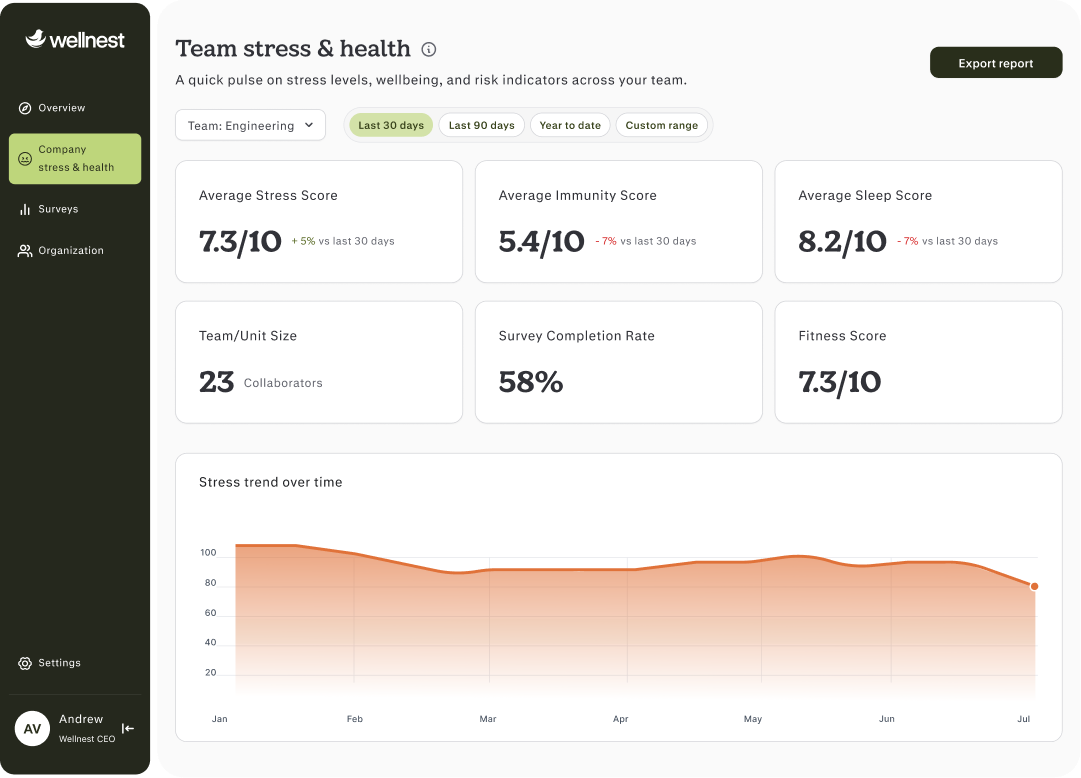The image size is (1081, 778).
Task: Open Settings using the gear icon
Action: click(x=25, y=663)
